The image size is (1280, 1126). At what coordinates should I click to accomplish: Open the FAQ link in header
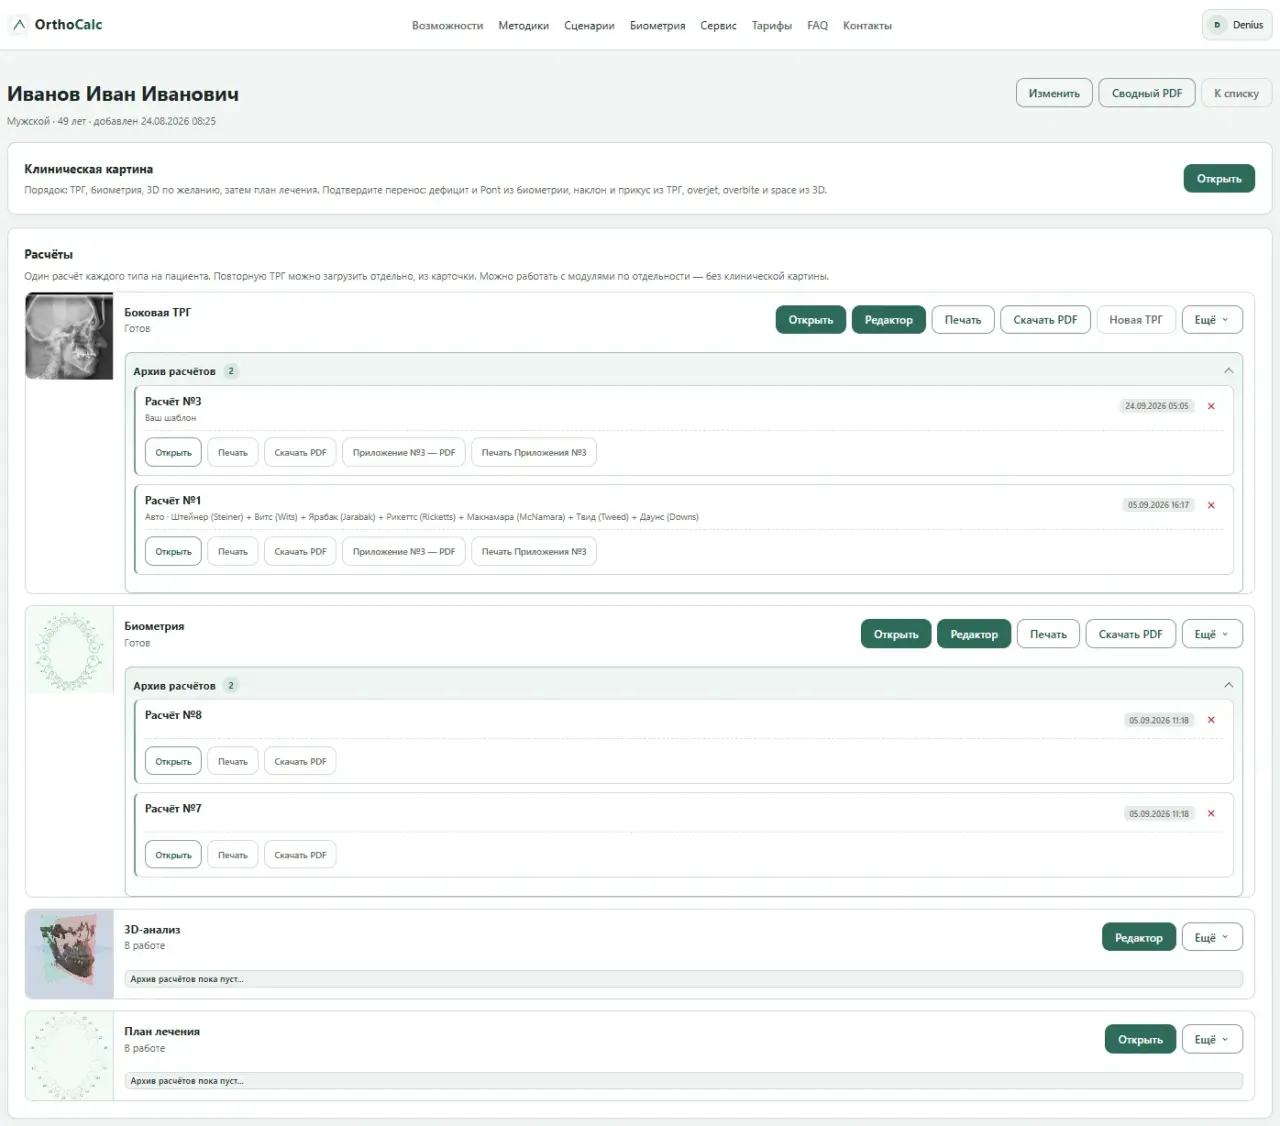[x=817, y=26]
